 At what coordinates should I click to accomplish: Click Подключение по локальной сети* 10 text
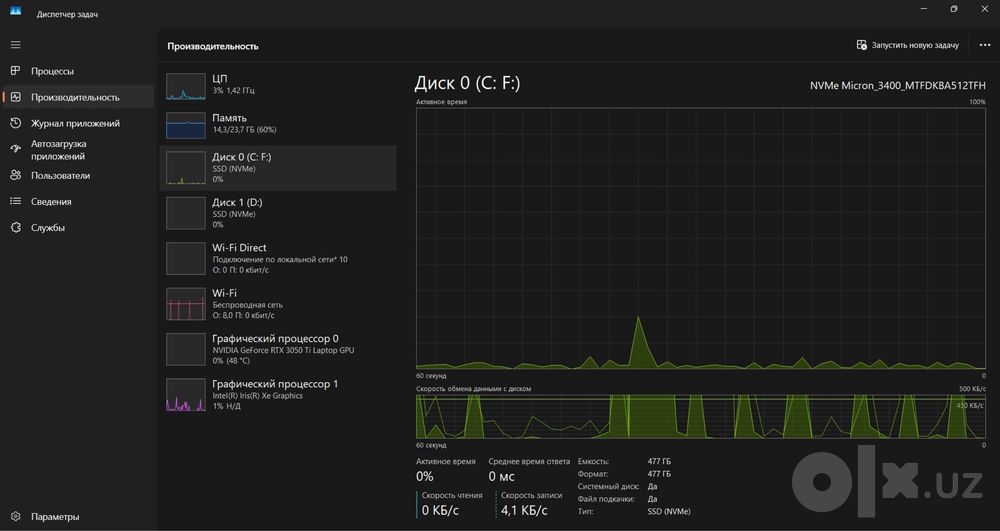[280, 259]
